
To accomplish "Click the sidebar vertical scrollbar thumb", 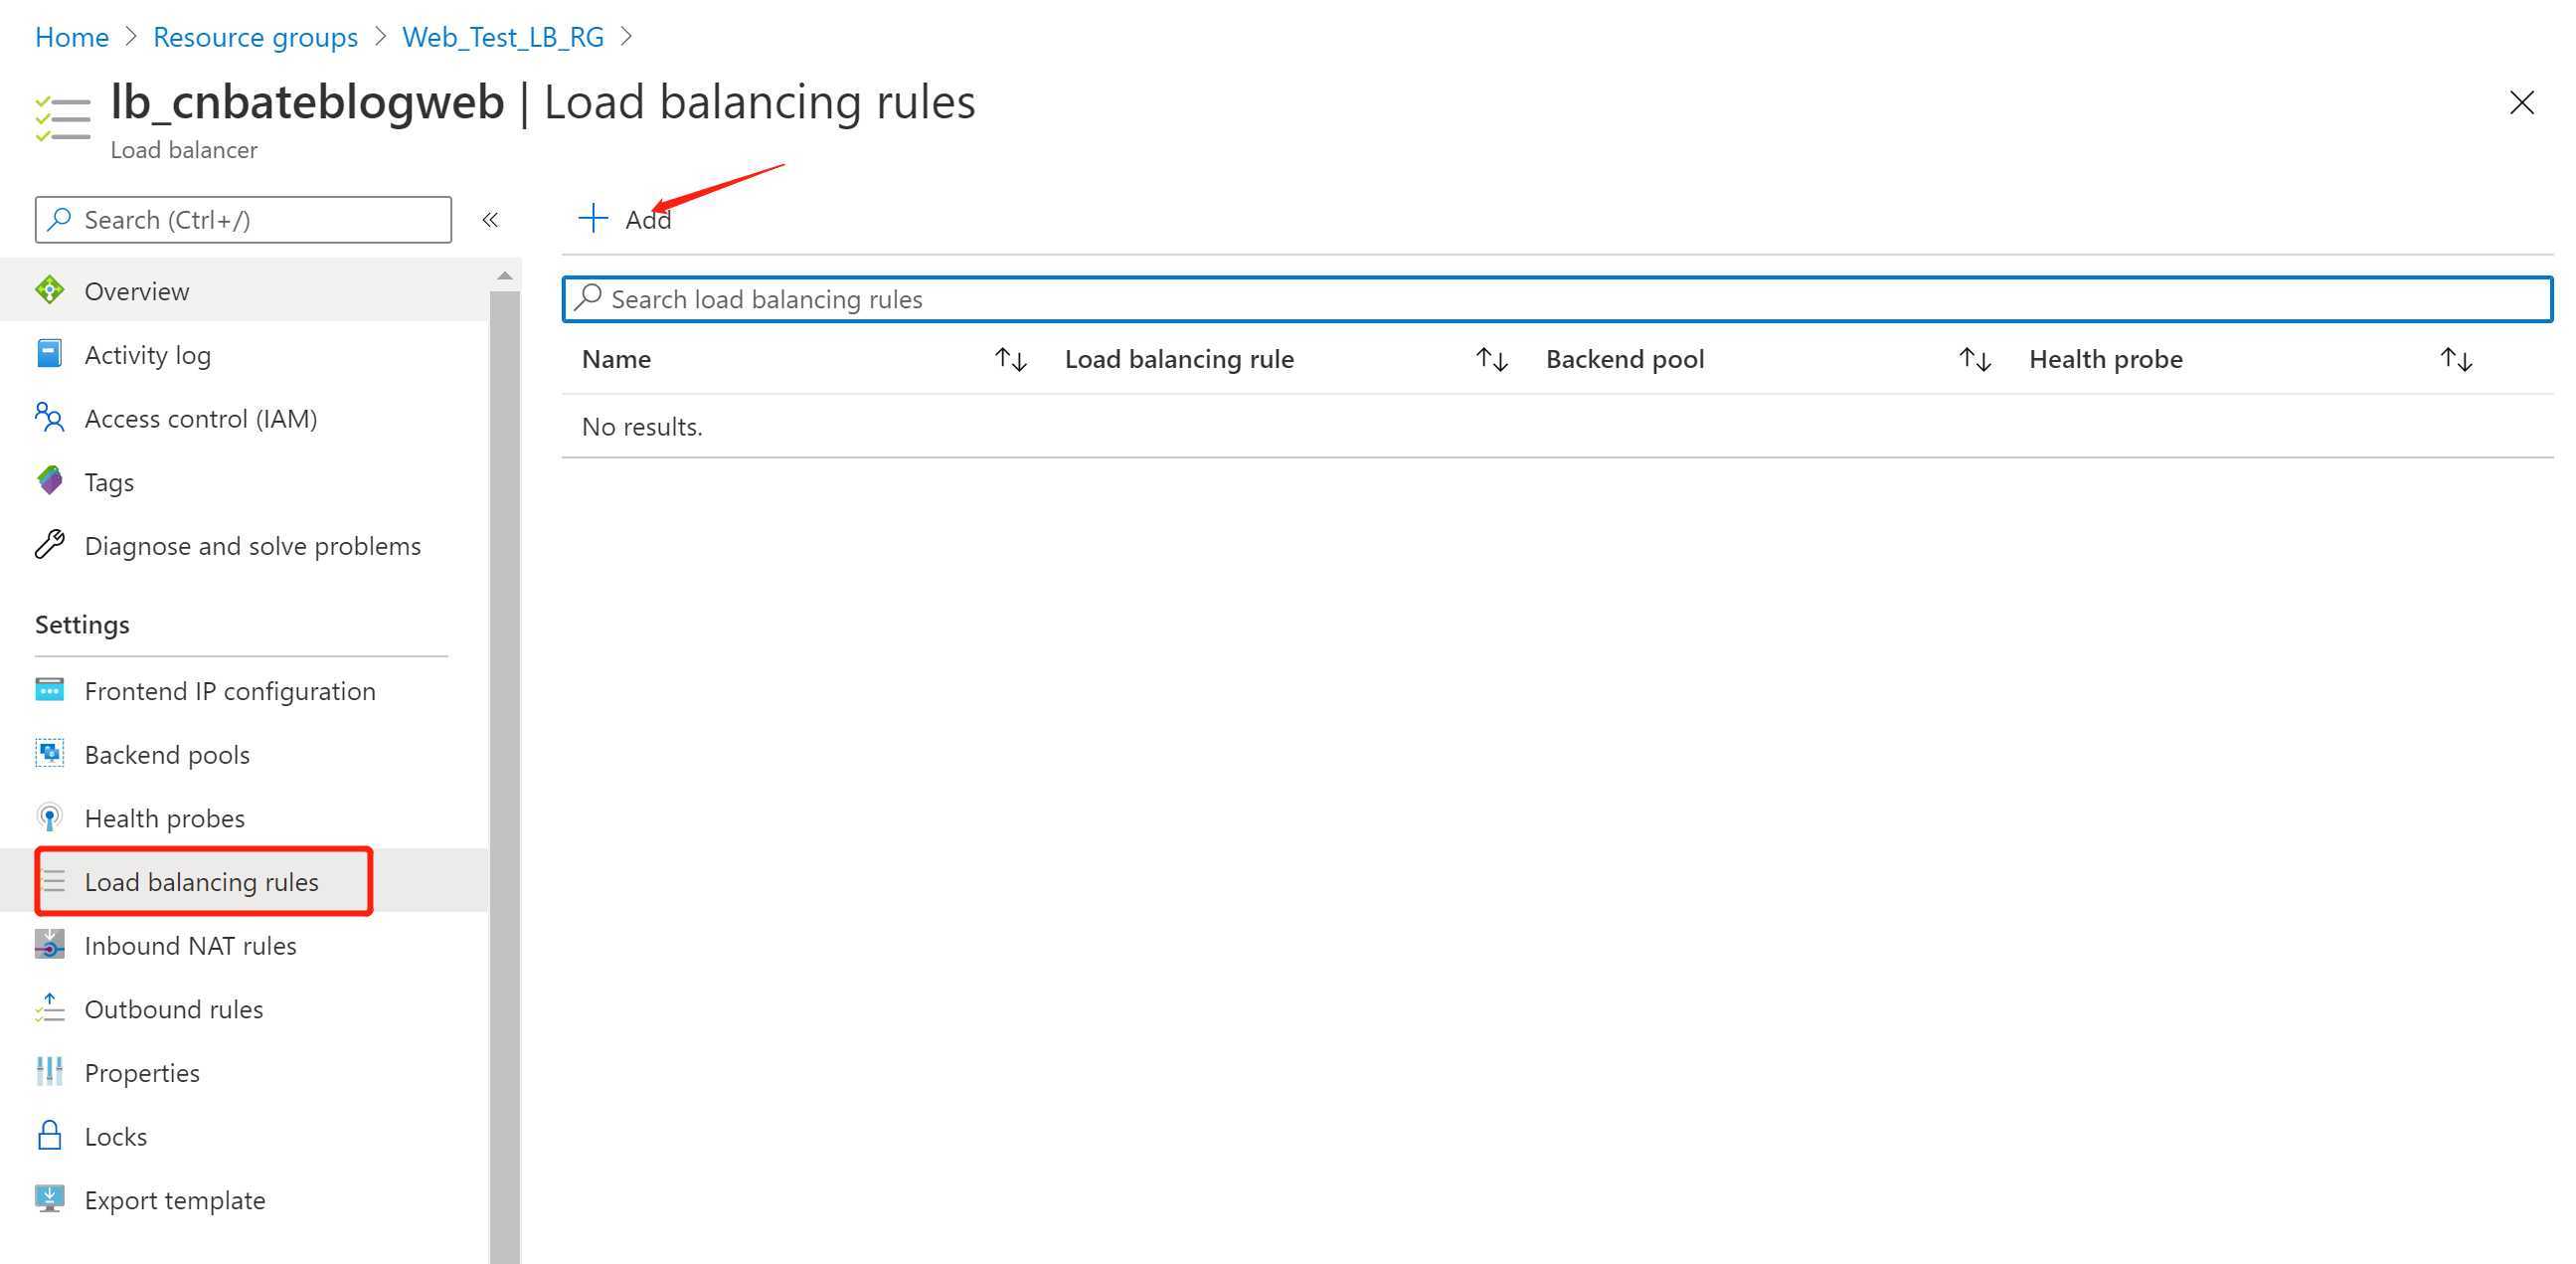I will pyautogui.click(x=505, y=776).
